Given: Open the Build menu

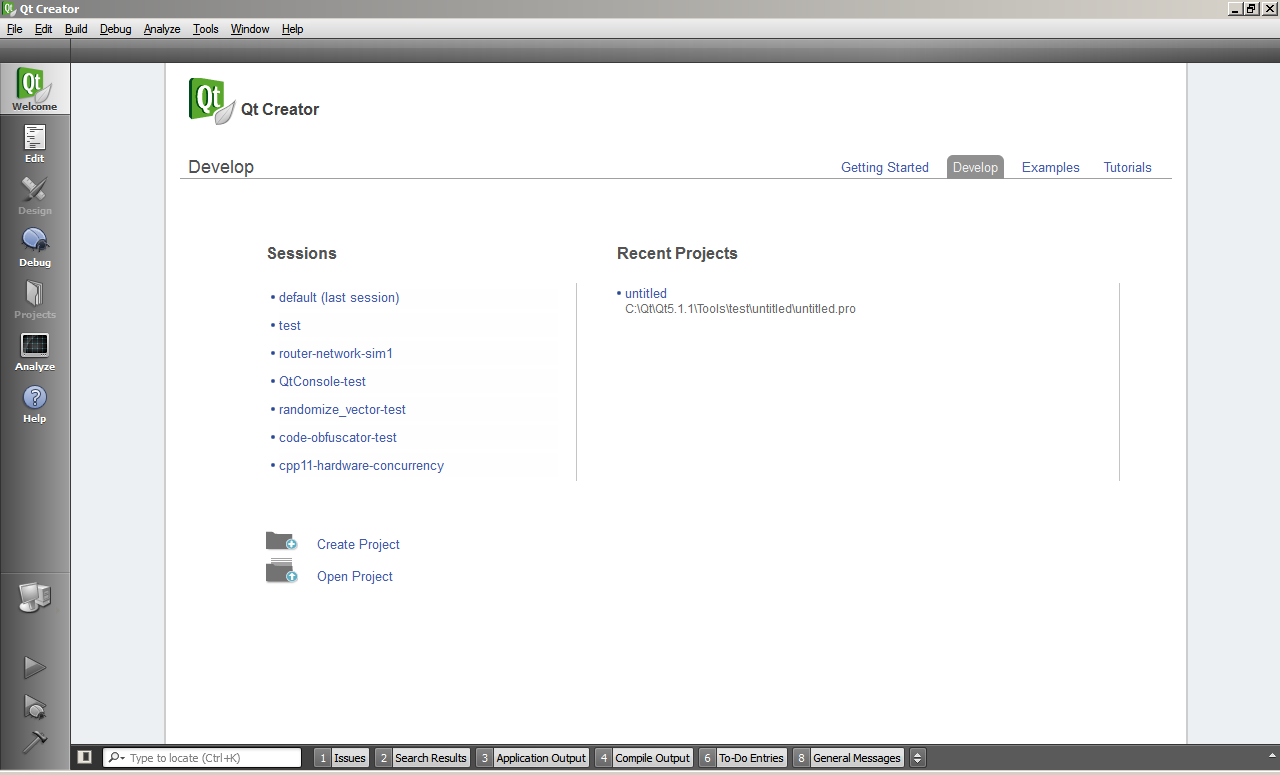Looking at the screenshot, I should pyautogui.click(x=76, y=29).
